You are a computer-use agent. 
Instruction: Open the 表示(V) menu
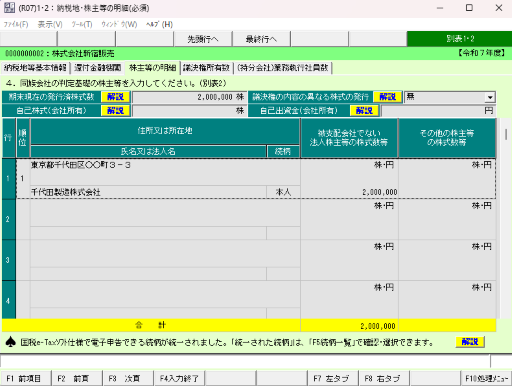coord(50,24)
